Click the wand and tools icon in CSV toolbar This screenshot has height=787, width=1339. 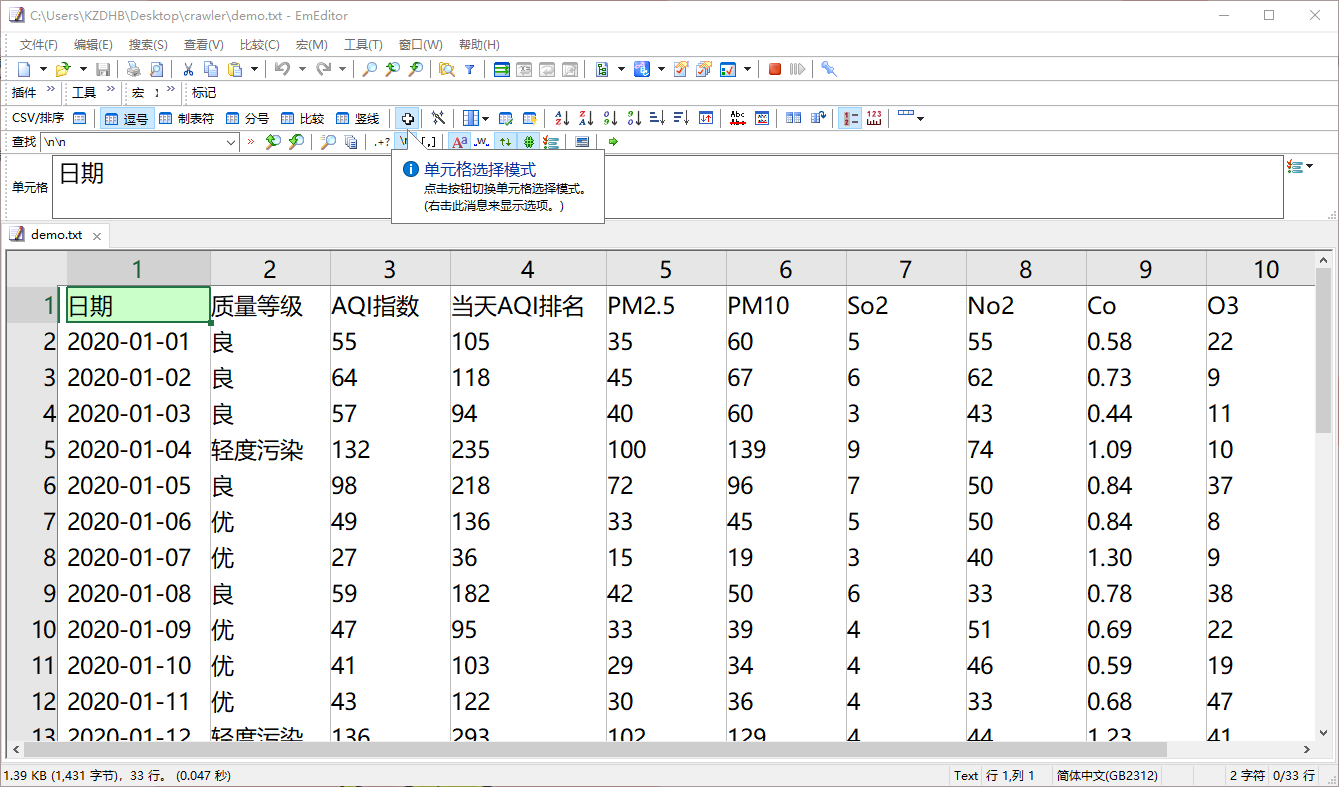438,118
